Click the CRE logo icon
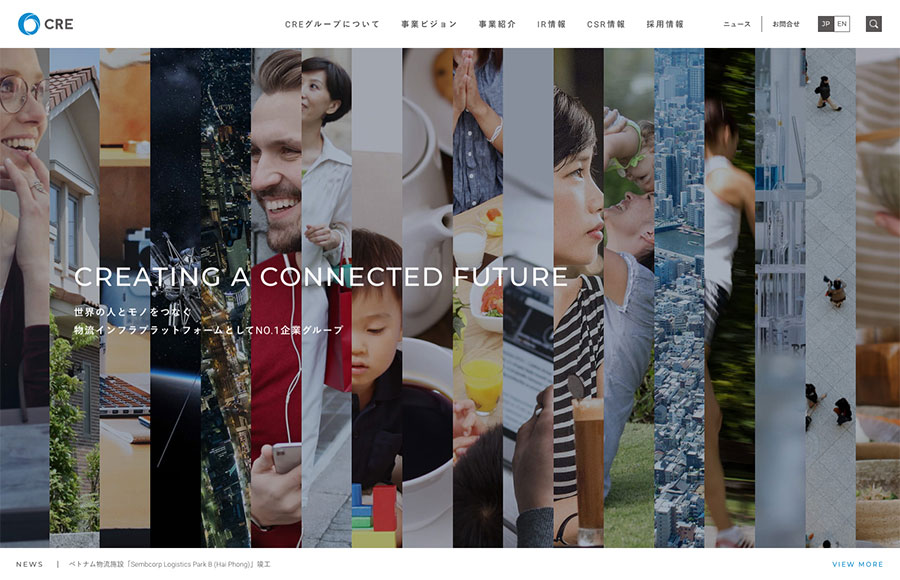The image size is (900, 580). tap(29, 24)
